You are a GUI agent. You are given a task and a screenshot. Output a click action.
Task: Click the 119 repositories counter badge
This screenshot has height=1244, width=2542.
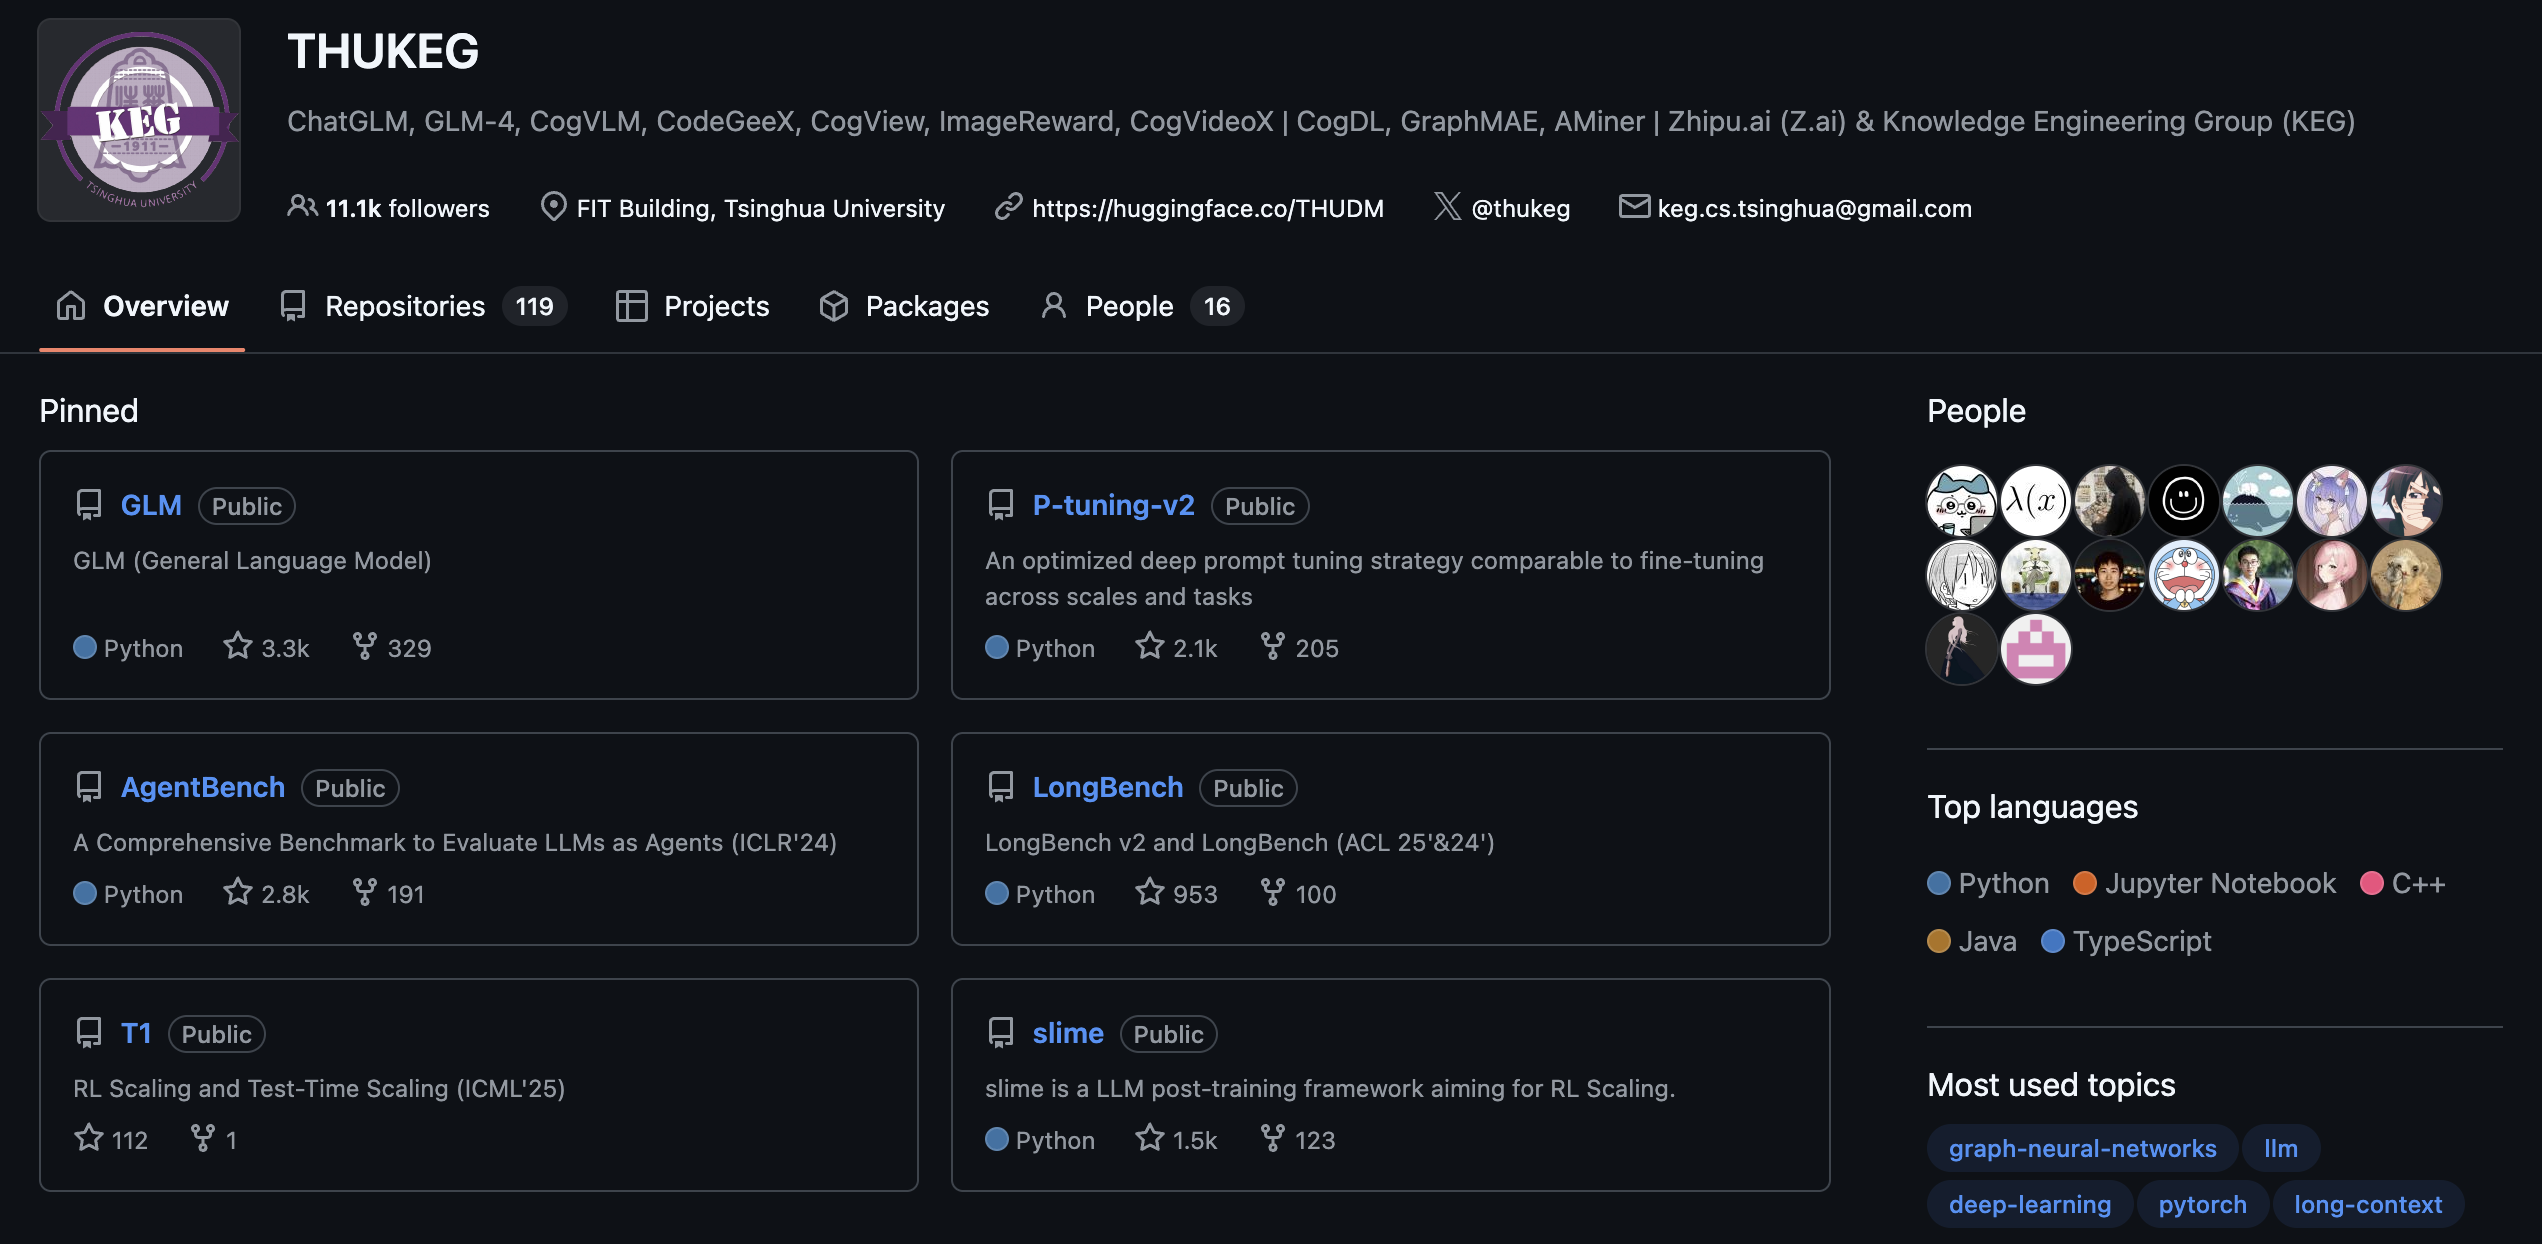[535, 306]
